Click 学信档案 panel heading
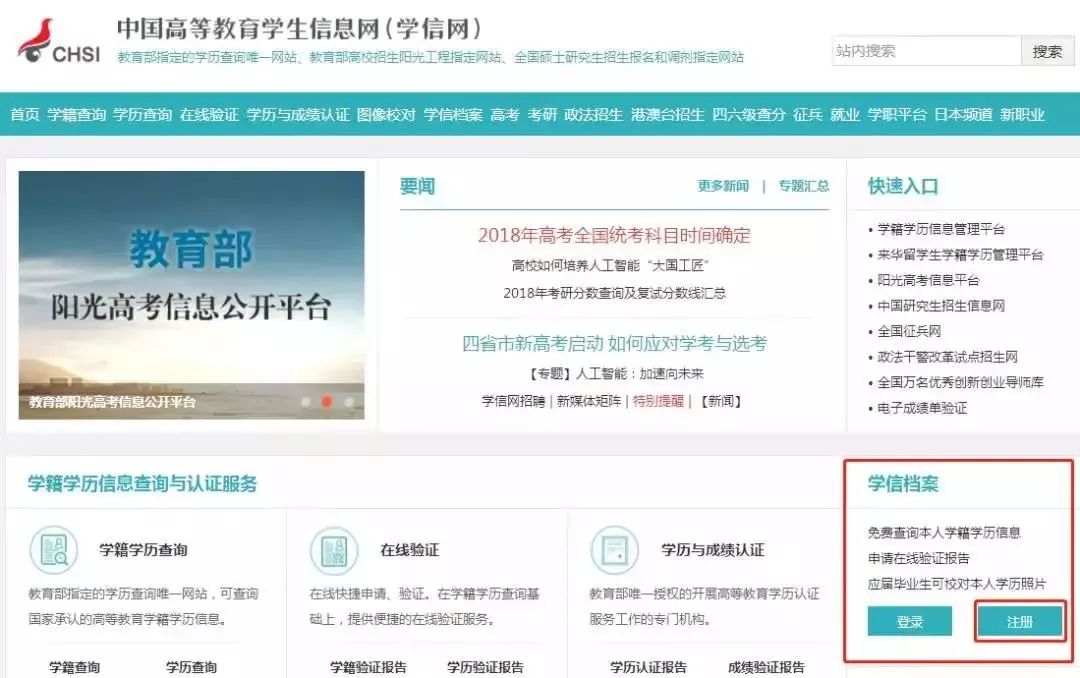This screenshot has height=678, width=1080. coord(903,484)
